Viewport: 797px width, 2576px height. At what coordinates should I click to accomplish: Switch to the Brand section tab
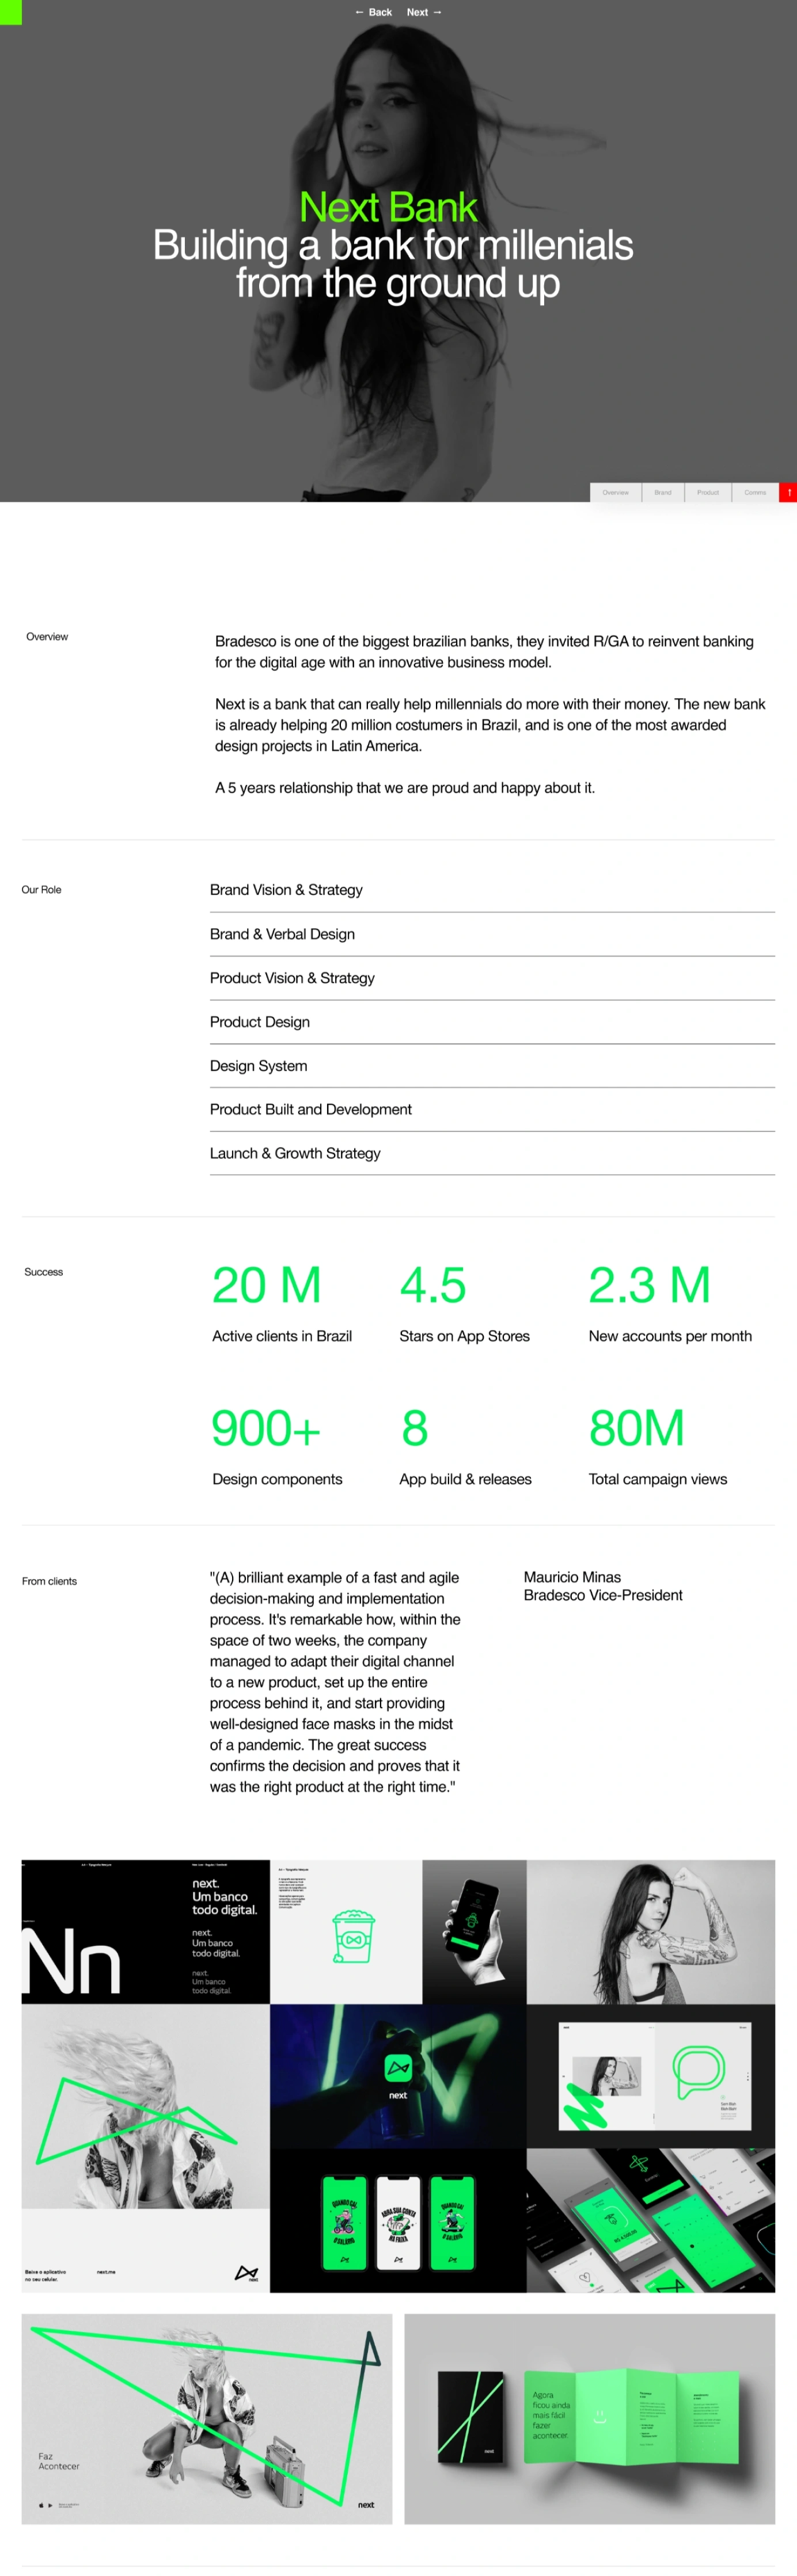click(x=662, y=492)
